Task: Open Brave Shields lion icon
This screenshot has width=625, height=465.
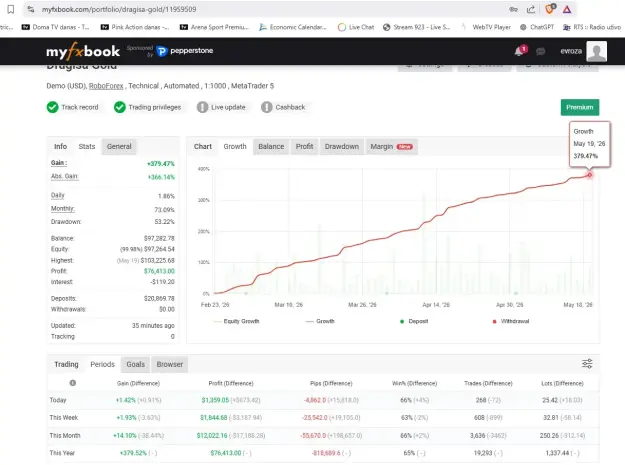Action: (x=550, y=9)
